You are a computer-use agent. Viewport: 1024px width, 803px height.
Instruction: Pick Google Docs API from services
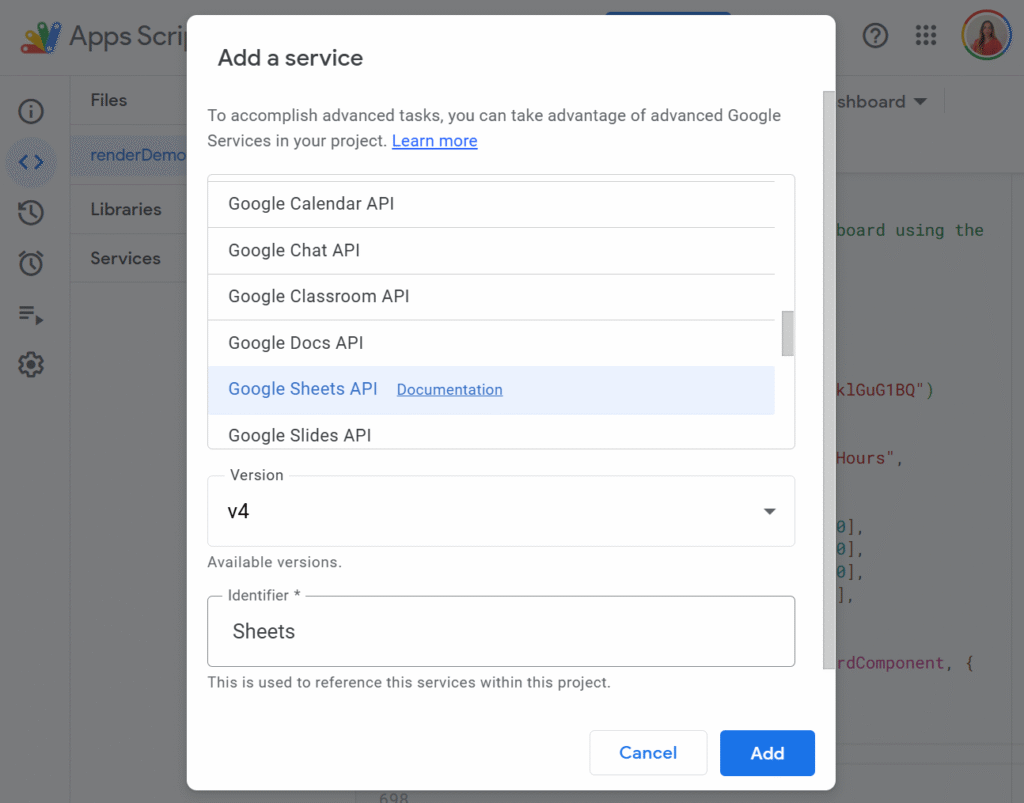[295, 343]
